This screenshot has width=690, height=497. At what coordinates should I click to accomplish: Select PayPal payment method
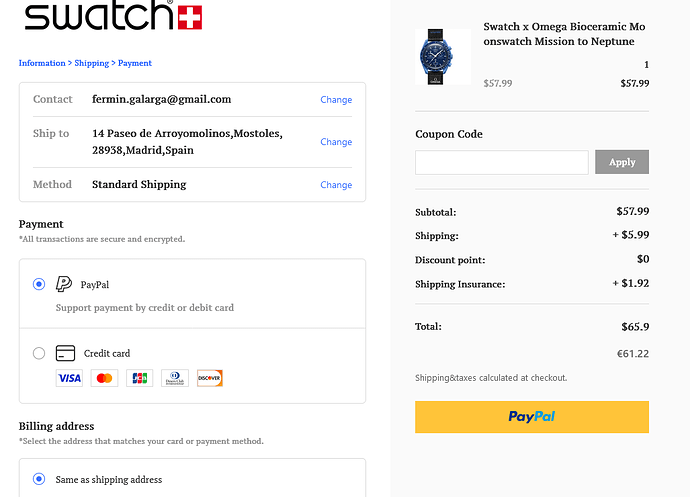click(x=39, y=284)
